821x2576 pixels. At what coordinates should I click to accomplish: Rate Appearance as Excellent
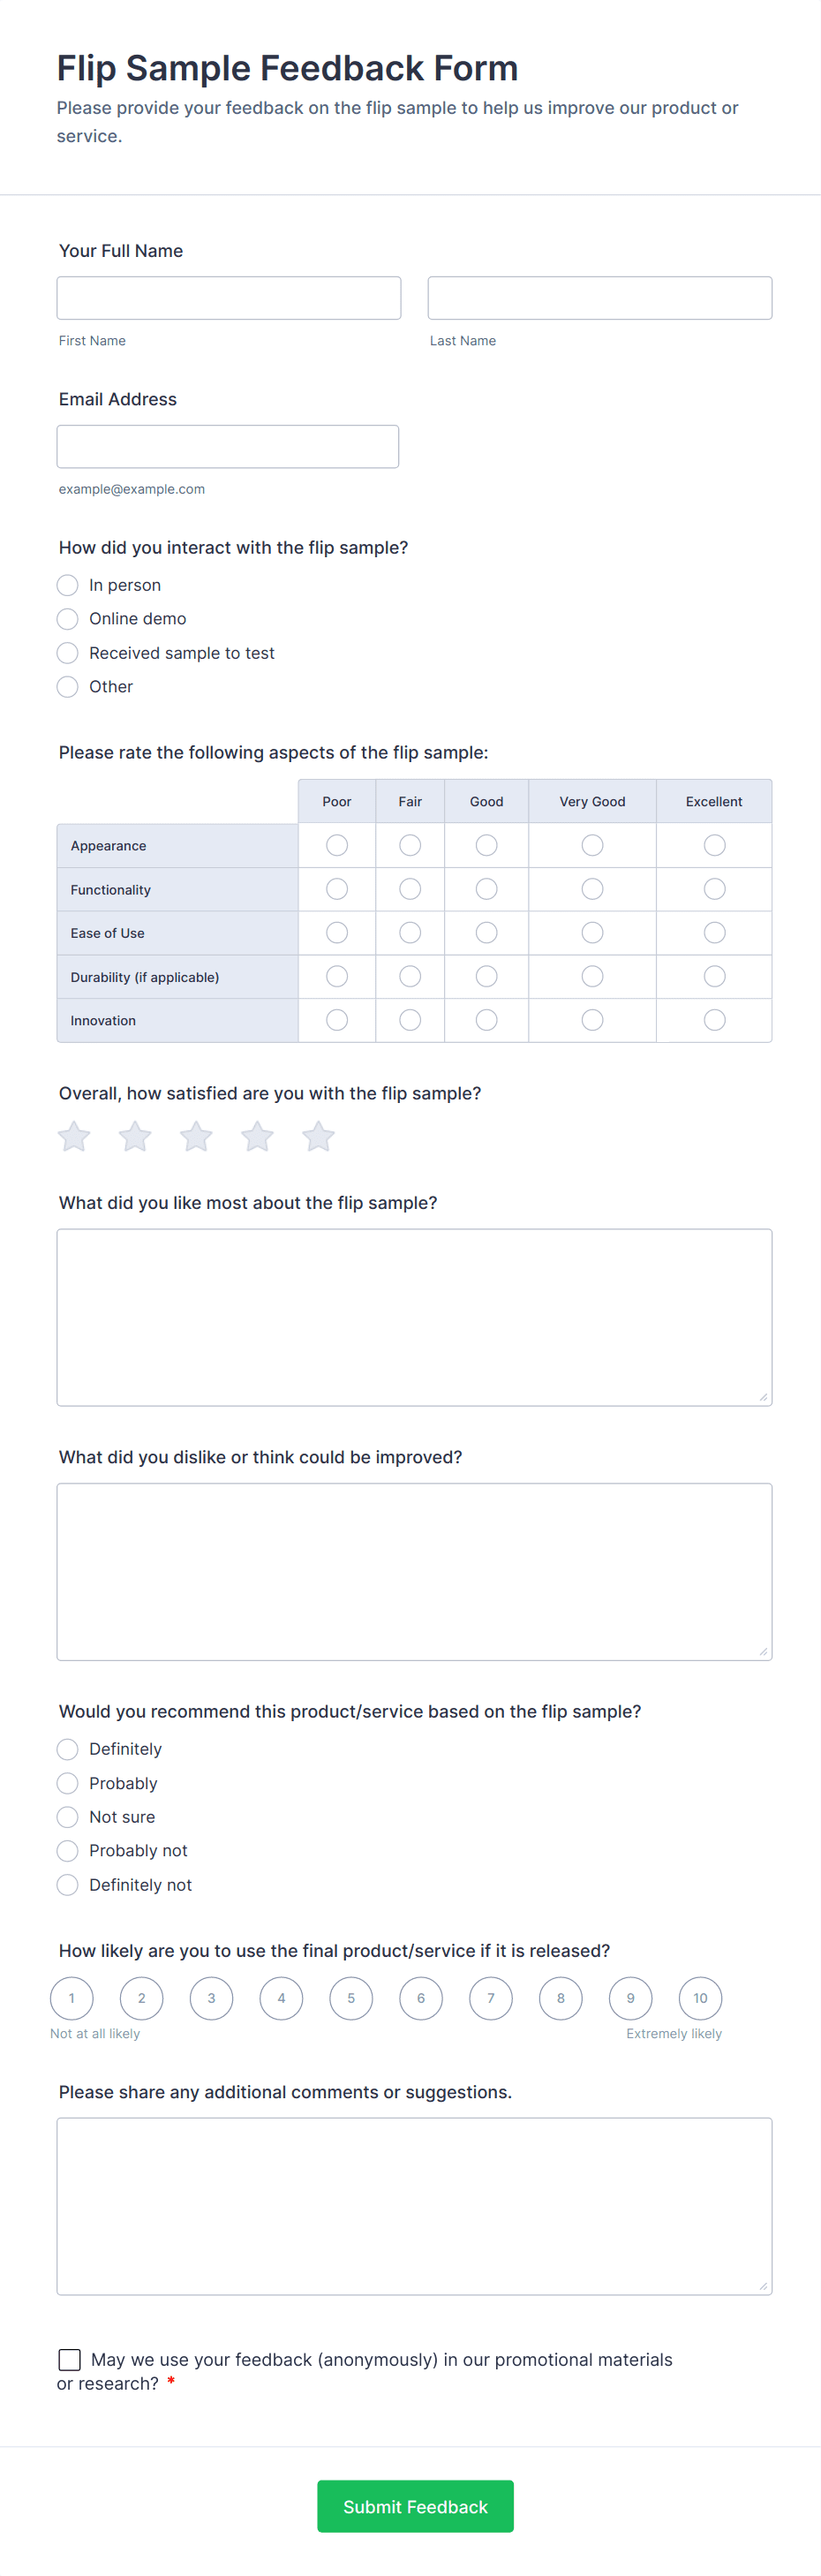(x=713, y=845)
